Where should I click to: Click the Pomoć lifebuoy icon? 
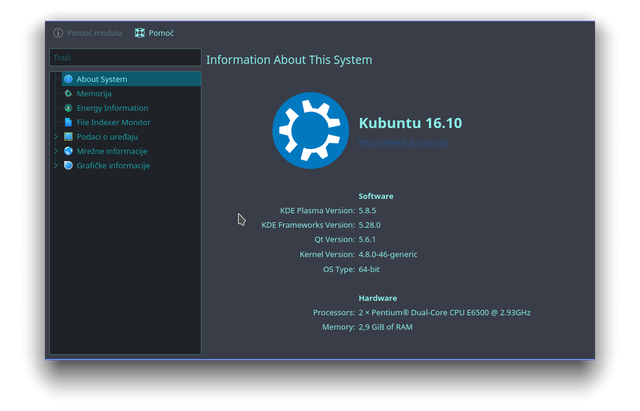point(140,33)
